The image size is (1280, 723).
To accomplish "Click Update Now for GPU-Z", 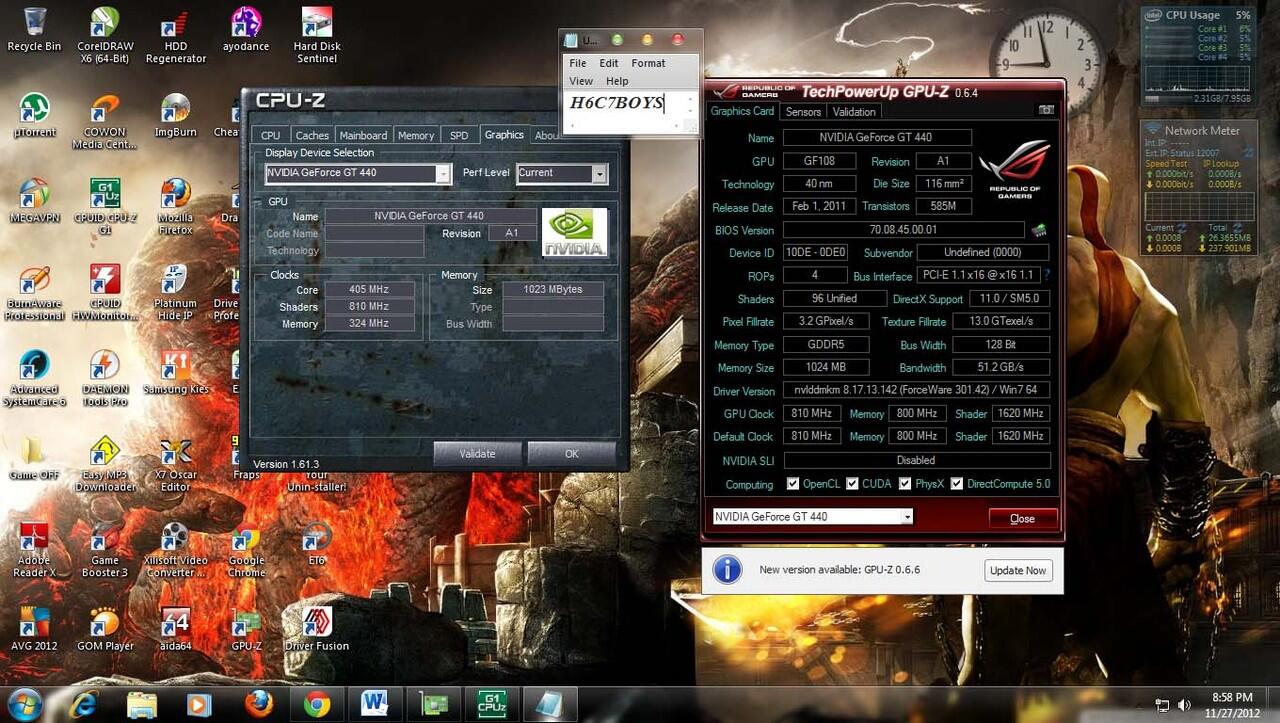I will coord(1018,570).
